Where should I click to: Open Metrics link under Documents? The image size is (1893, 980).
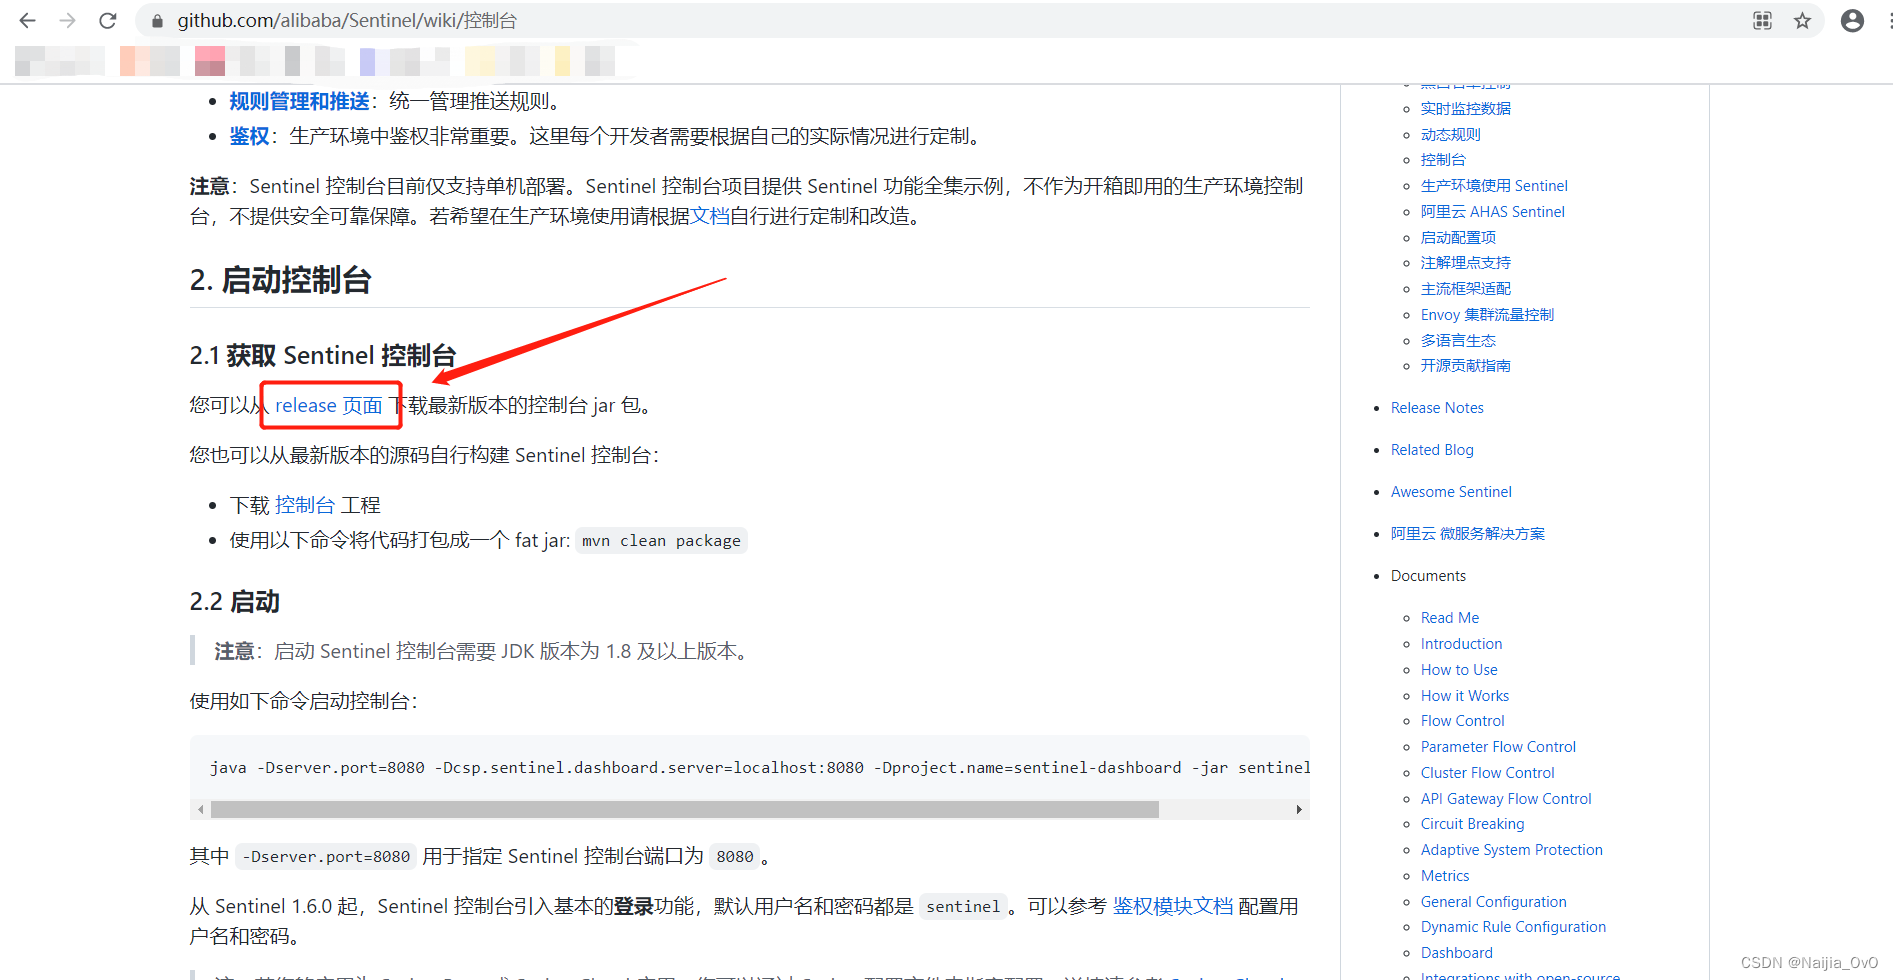click(1445, 875)
